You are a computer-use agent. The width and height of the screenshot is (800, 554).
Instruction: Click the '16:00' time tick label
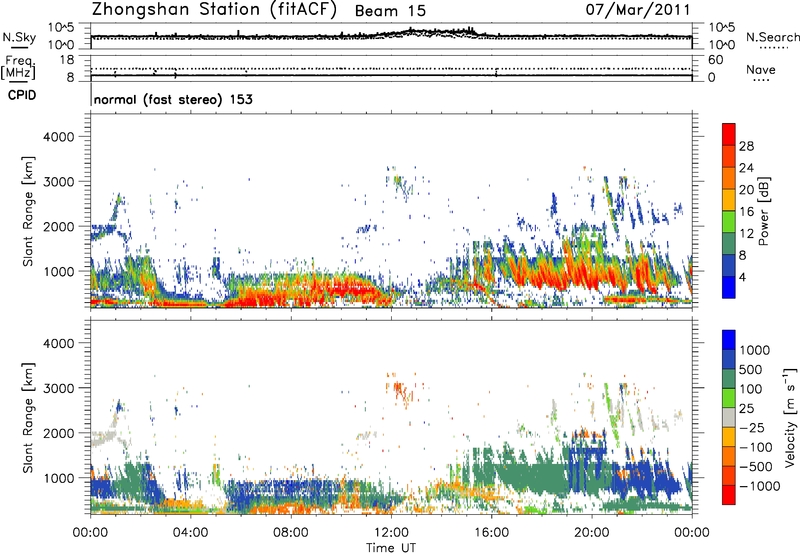click(x=491, y=533)
